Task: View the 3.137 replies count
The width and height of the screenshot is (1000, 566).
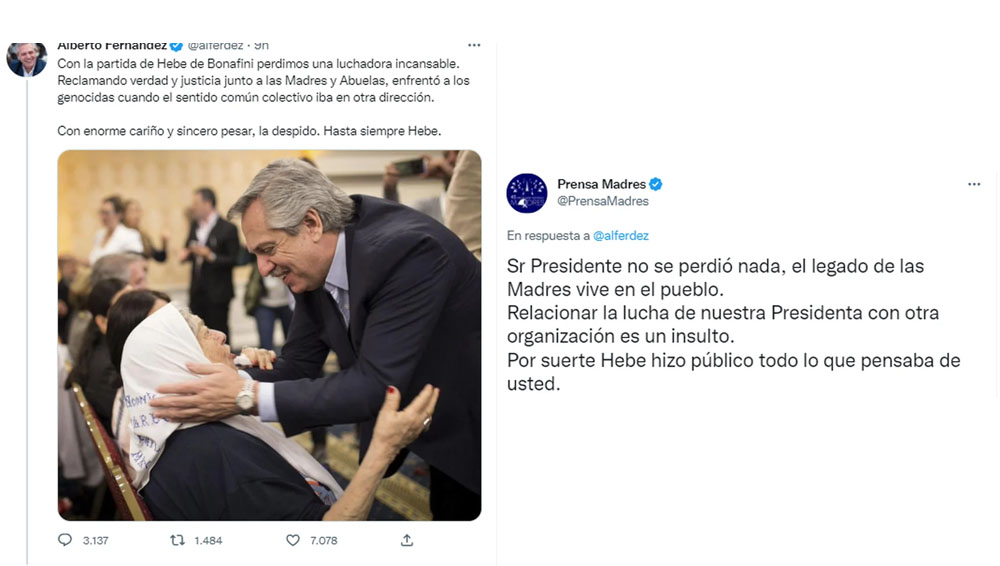Action: point(96,540)
